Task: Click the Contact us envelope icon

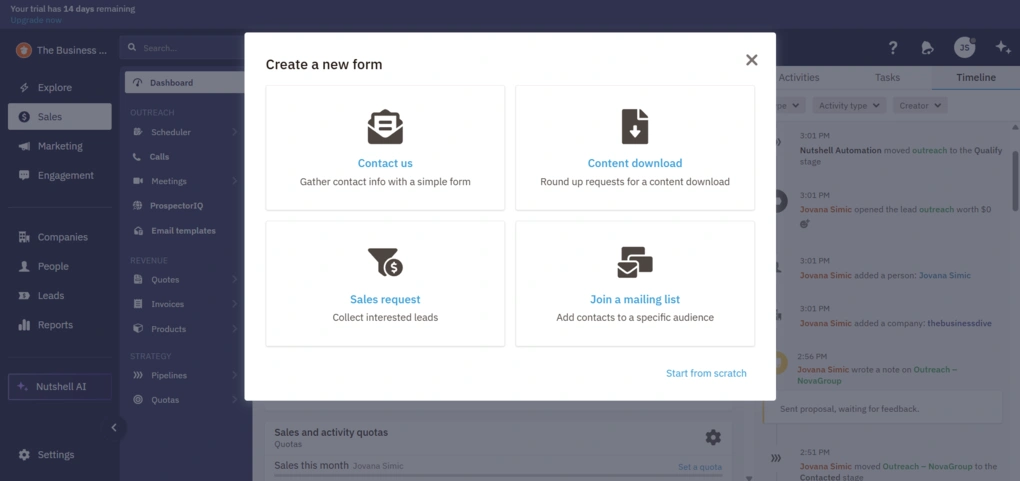Action: pos(385,127)
